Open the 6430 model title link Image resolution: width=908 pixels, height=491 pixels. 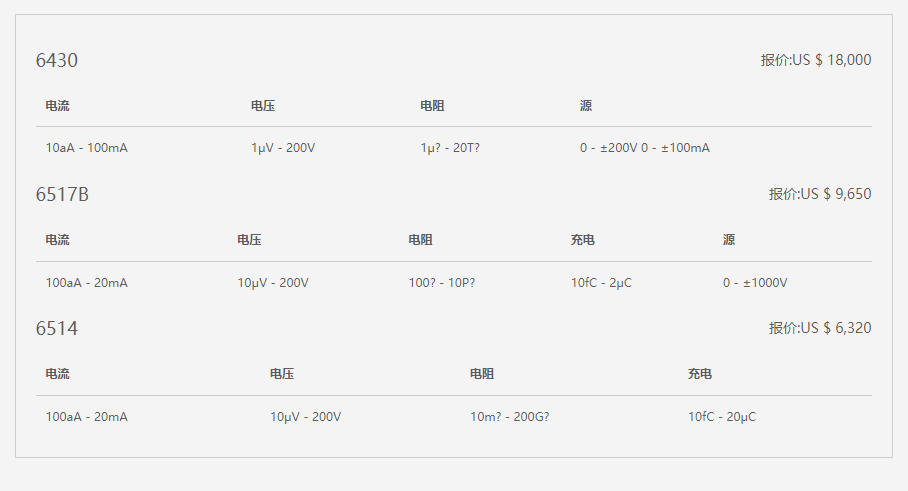56,61
